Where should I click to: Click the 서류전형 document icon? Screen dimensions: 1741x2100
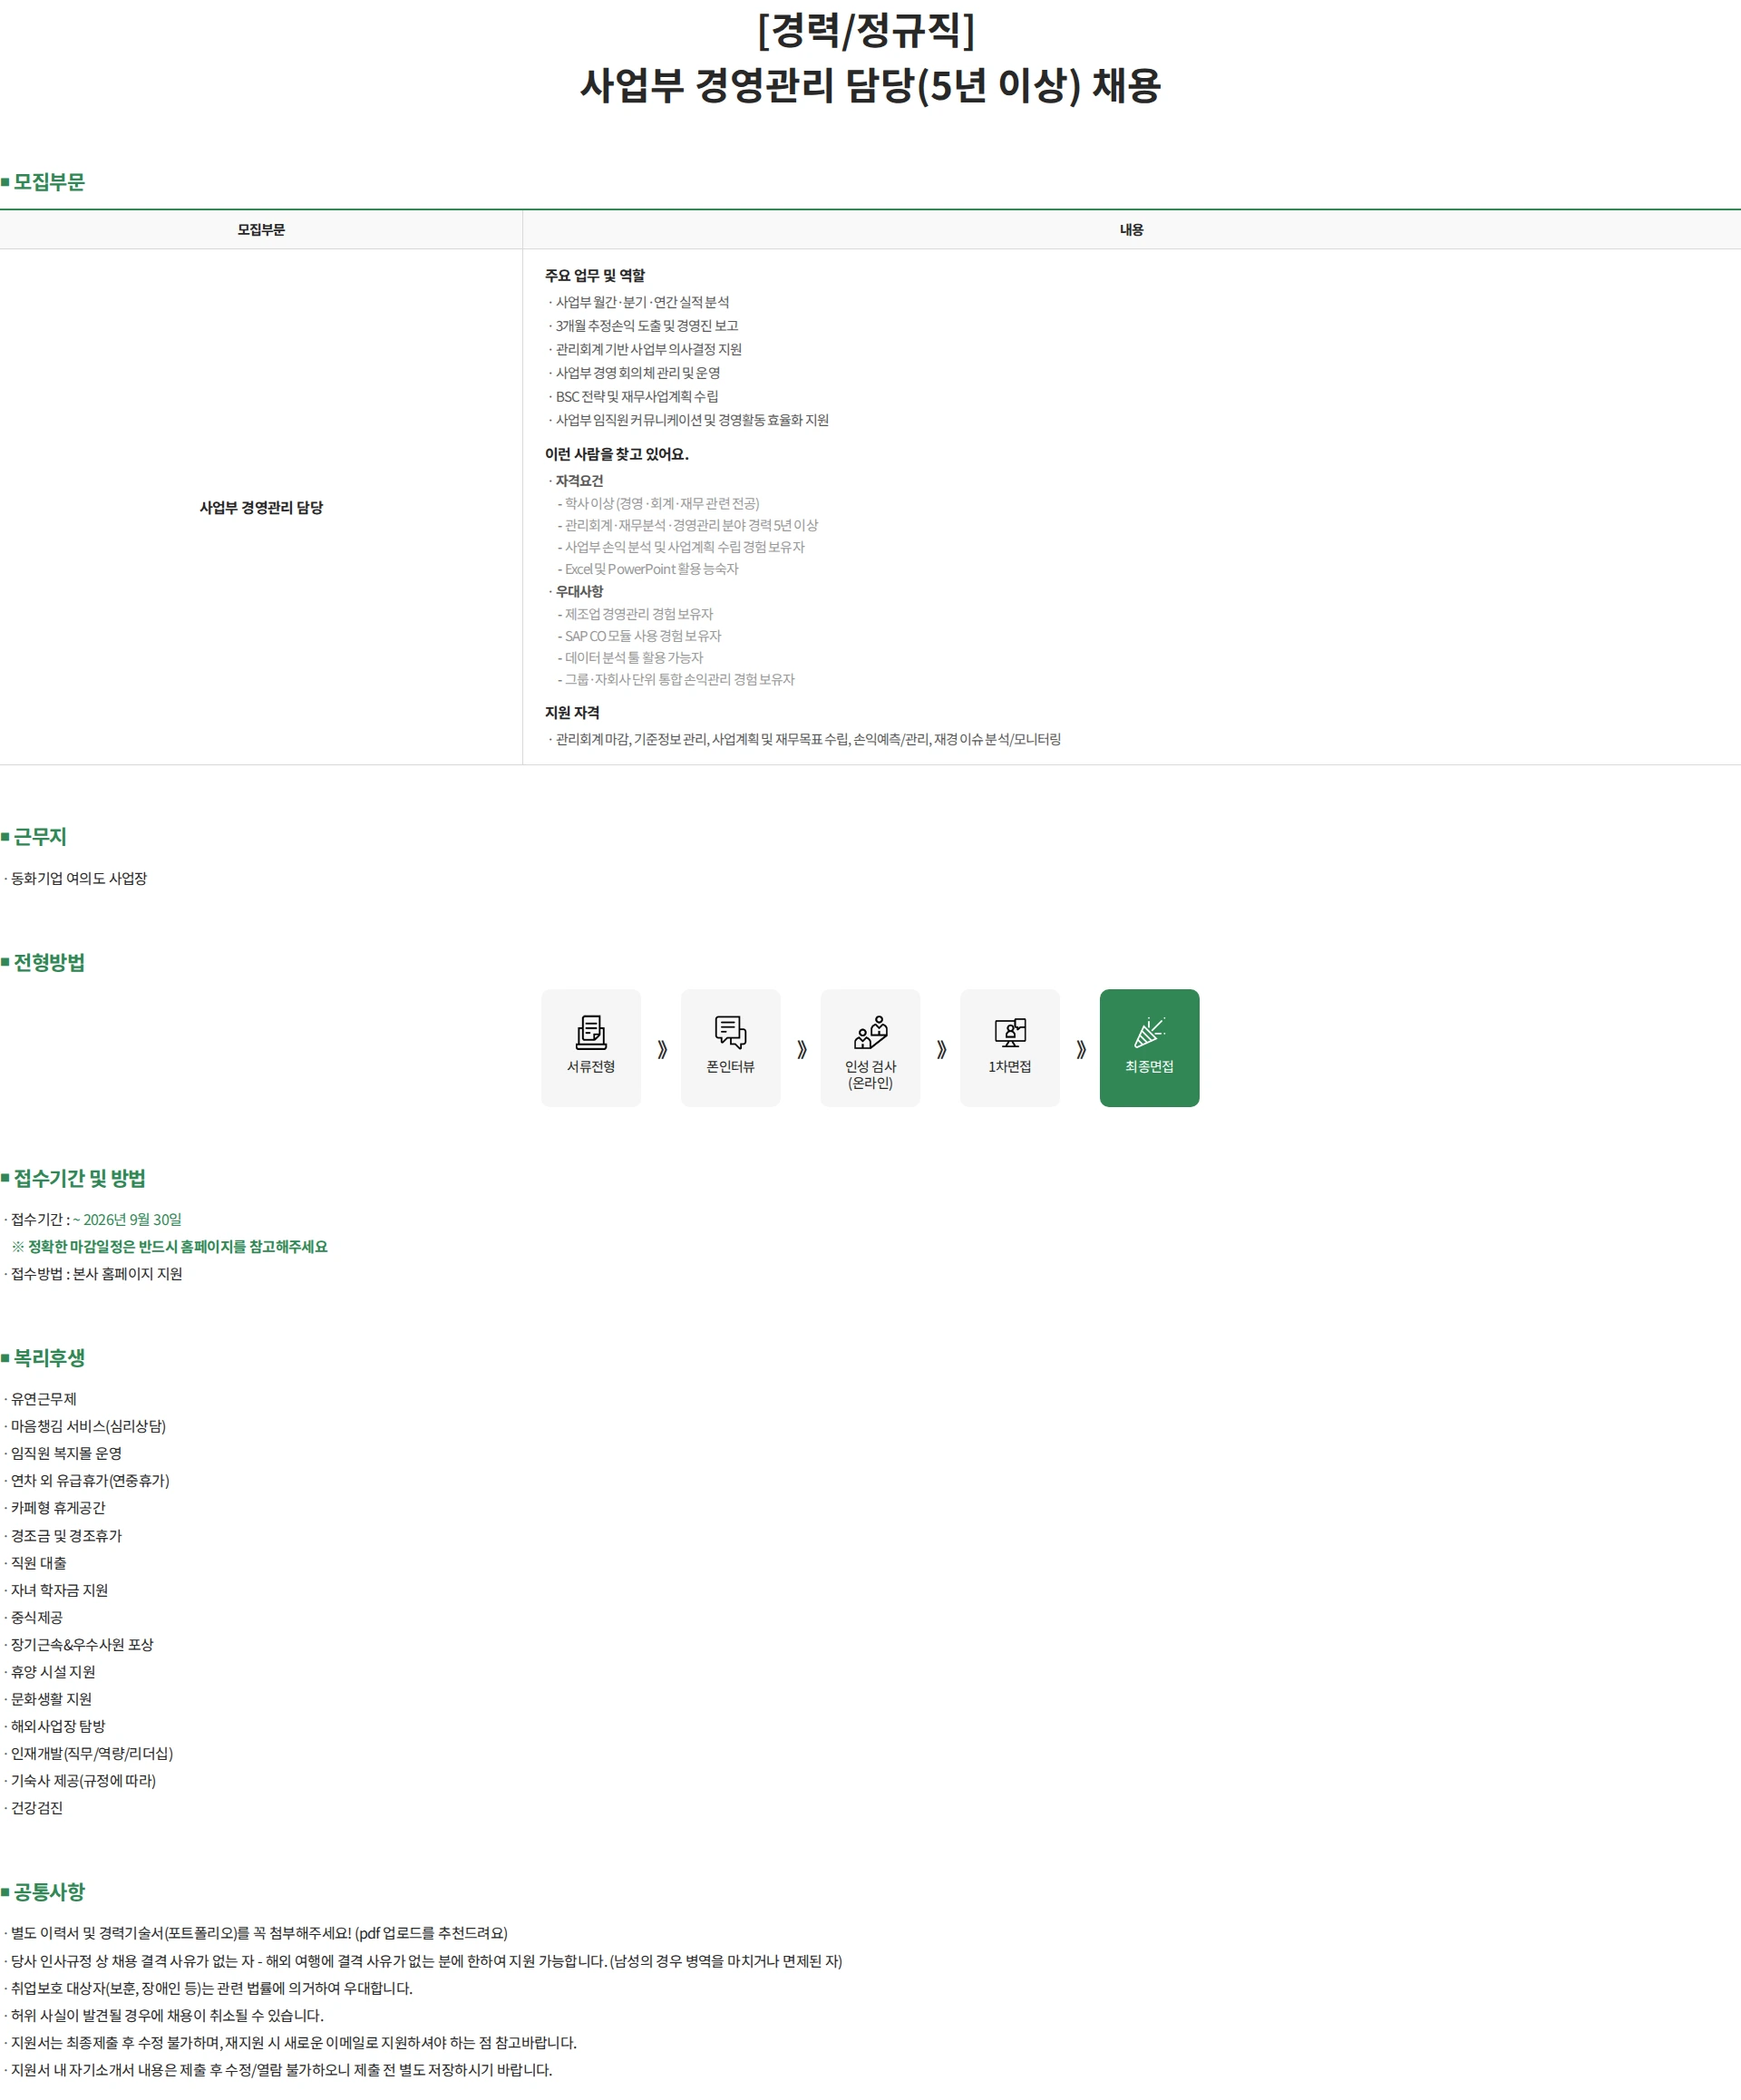tap(591, 1031)
